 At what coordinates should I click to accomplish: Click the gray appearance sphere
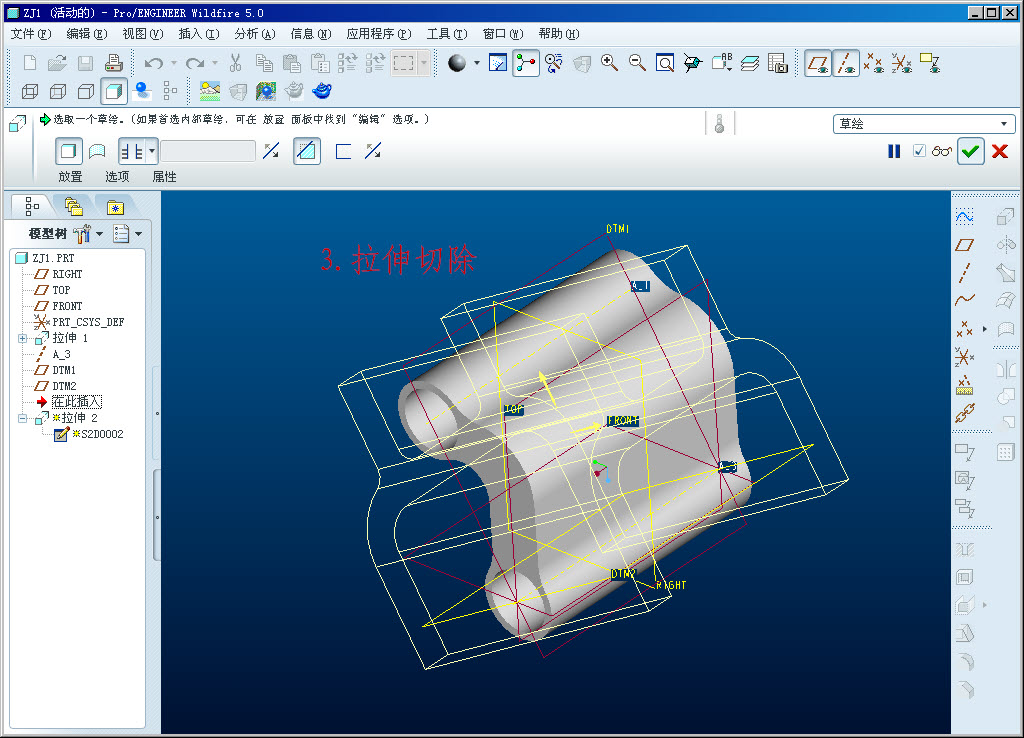(457, 63)
